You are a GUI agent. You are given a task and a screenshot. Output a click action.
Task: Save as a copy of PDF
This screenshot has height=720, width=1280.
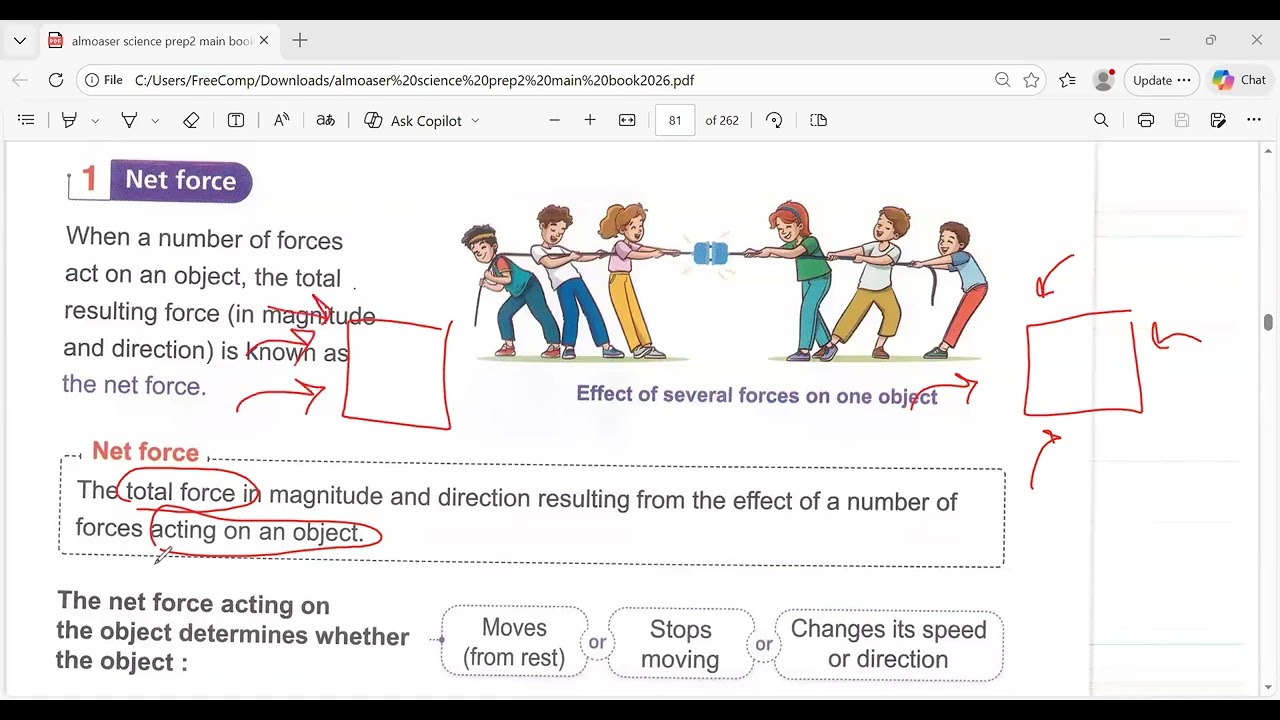[x=1218, y=120]
